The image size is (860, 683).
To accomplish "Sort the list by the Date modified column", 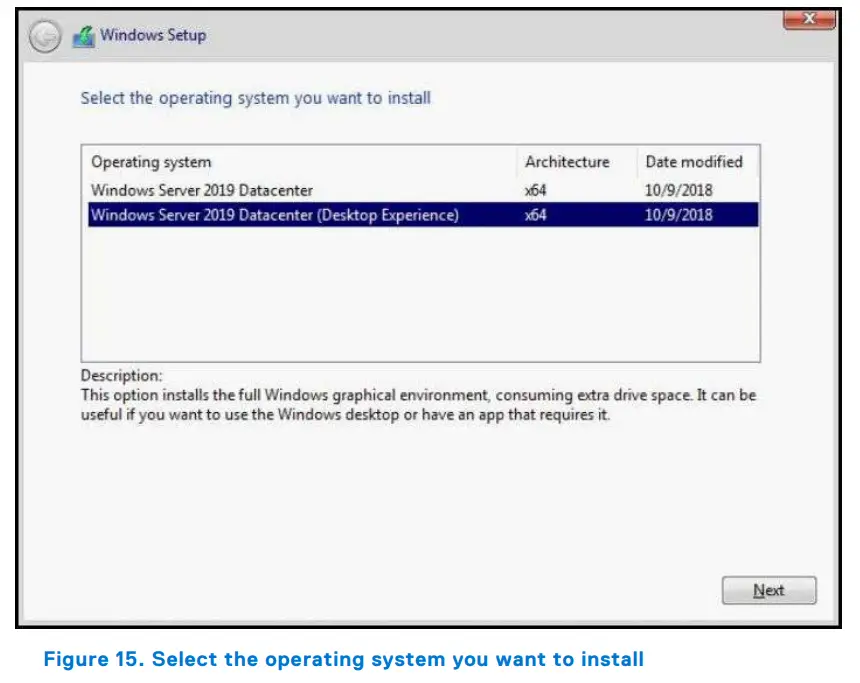I will click(x=694, y=162).
